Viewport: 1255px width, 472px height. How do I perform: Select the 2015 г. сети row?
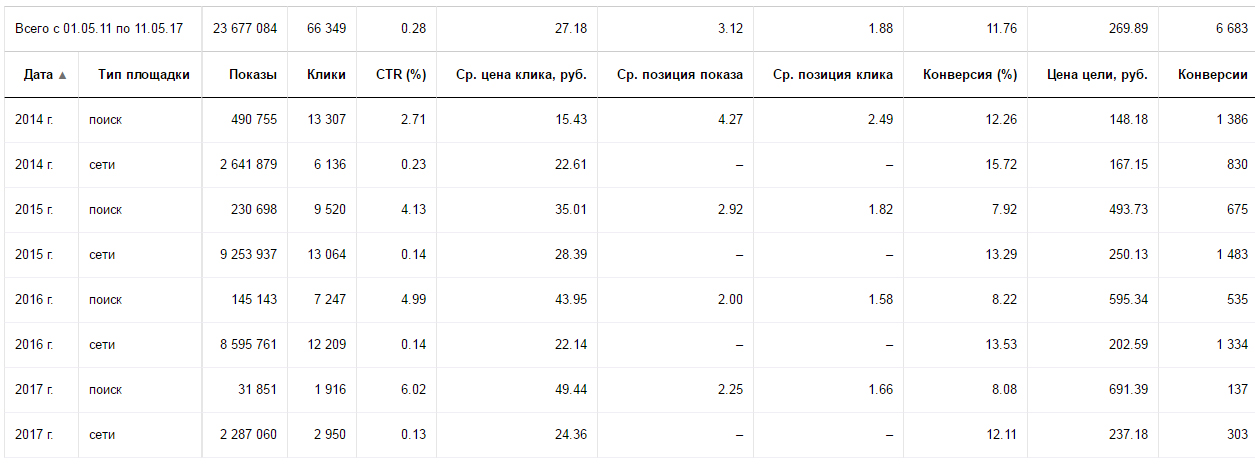point(102,255)
